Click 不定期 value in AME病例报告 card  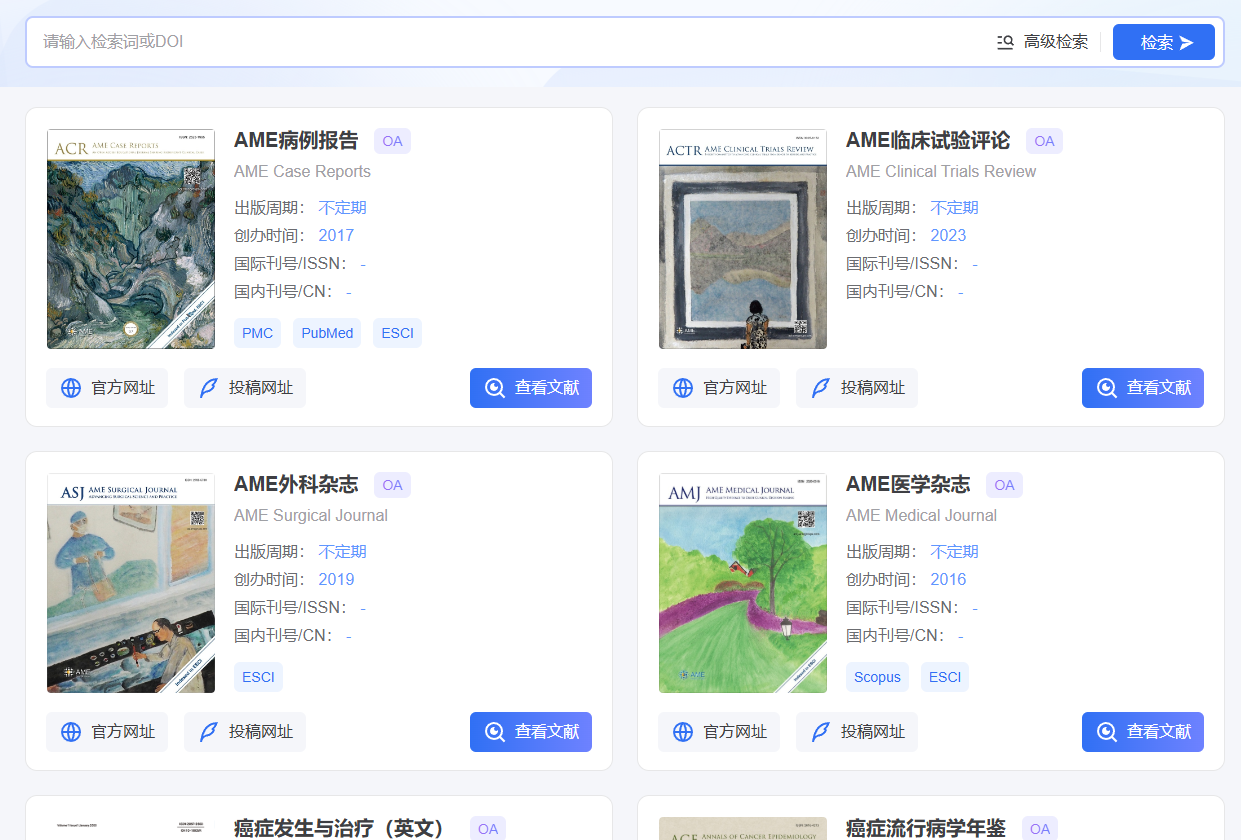pyautogui.click(x=342, y=208)
